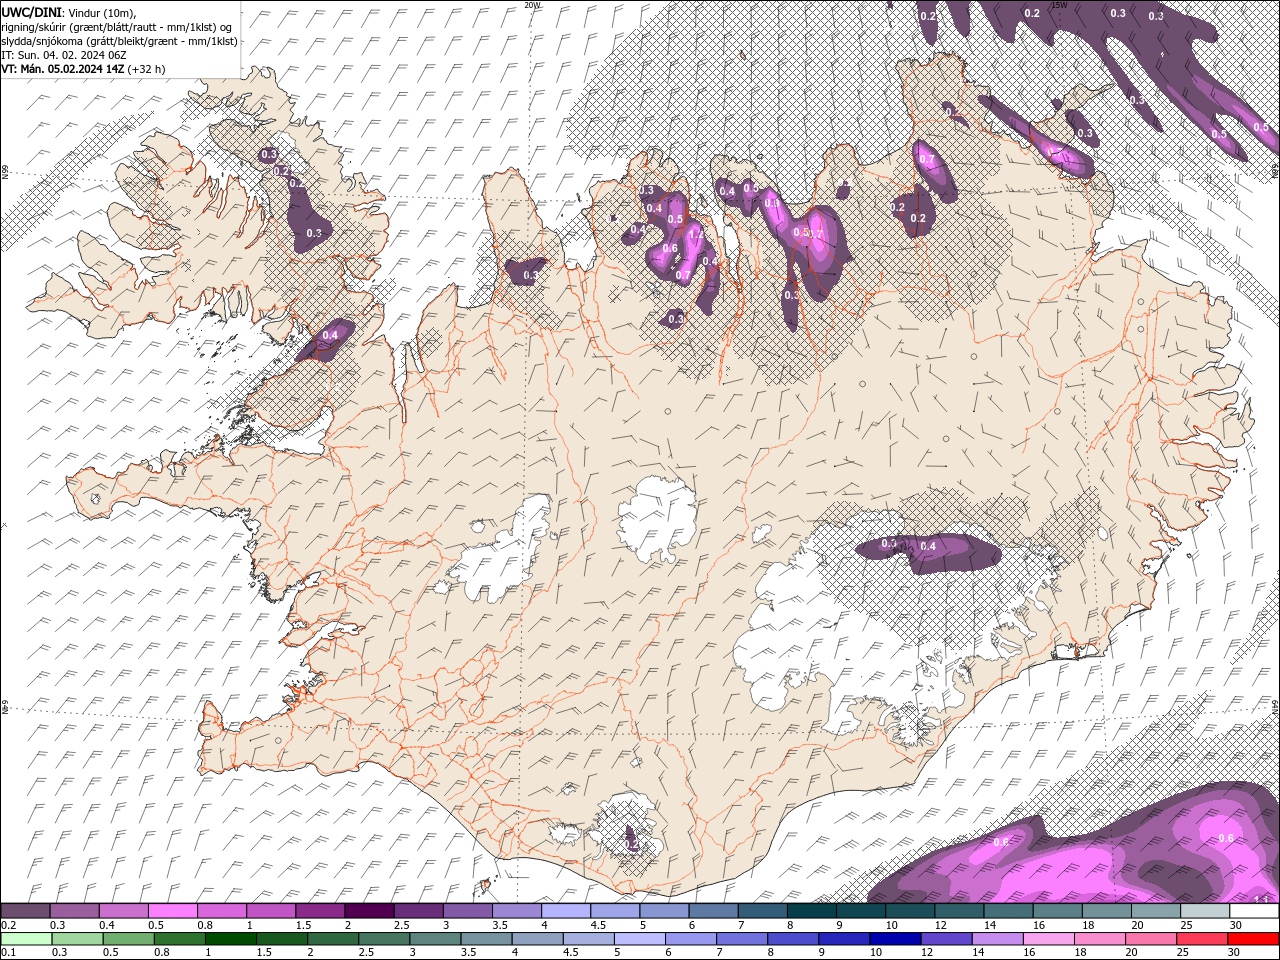Click the UWC/DINI title text
Image resolution: width=1280 pixels, height=960 pixels.
(x=31, y=11)
